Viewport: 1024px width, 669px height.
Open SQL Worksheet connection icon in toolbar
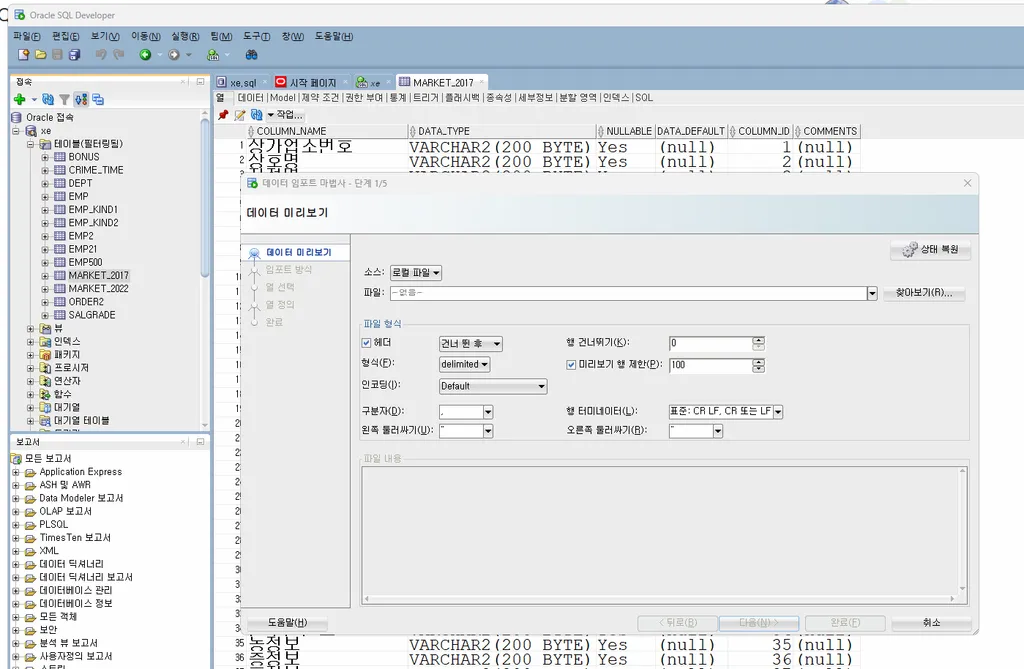213,55
